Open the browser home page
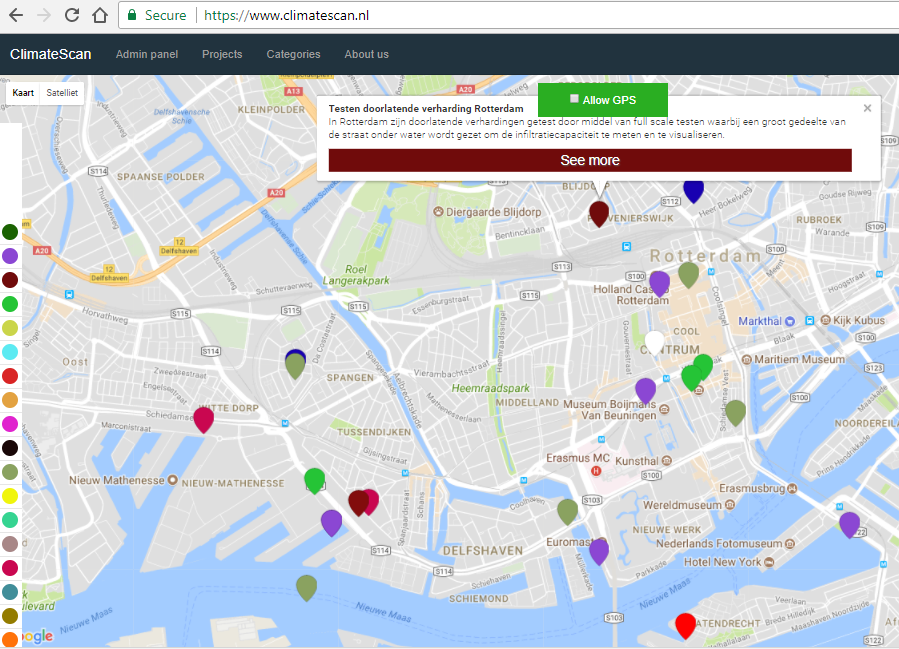 coord(100,15)
